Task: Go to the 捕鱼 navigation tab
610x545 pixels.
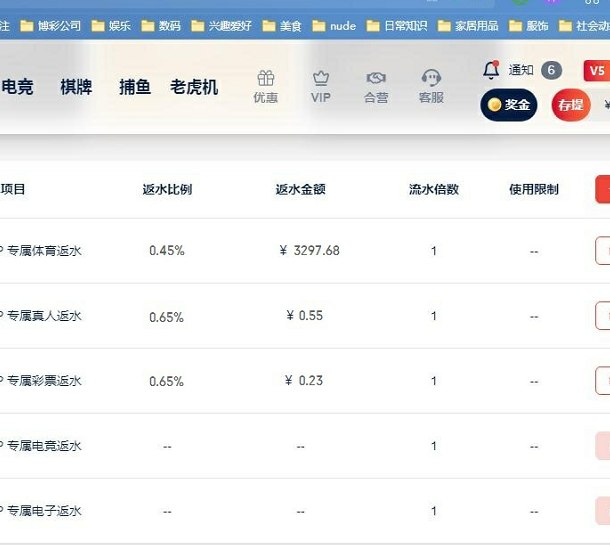Action: point(135,87)
